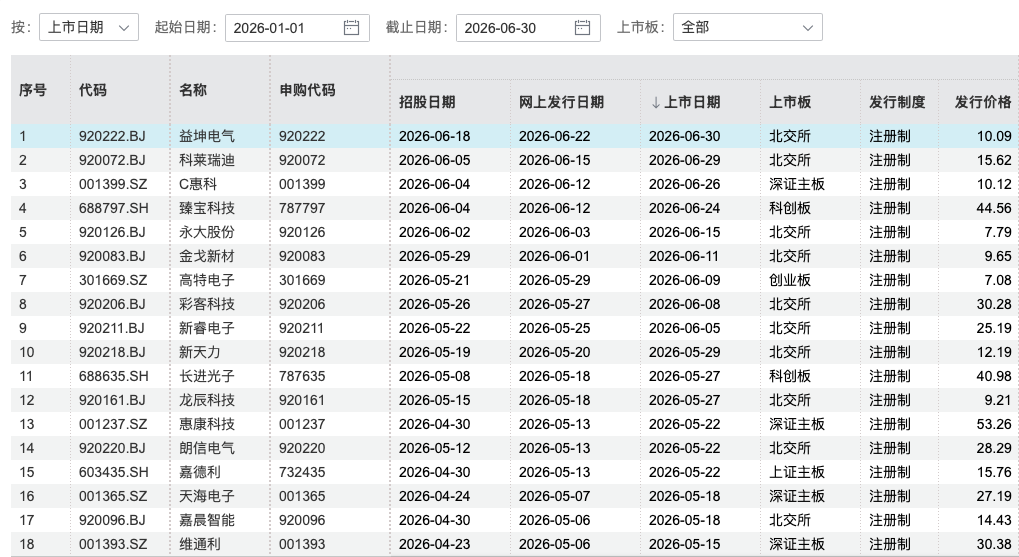Click issue price 9.21
Screen dimensions: 1019x557
point(998,401)
